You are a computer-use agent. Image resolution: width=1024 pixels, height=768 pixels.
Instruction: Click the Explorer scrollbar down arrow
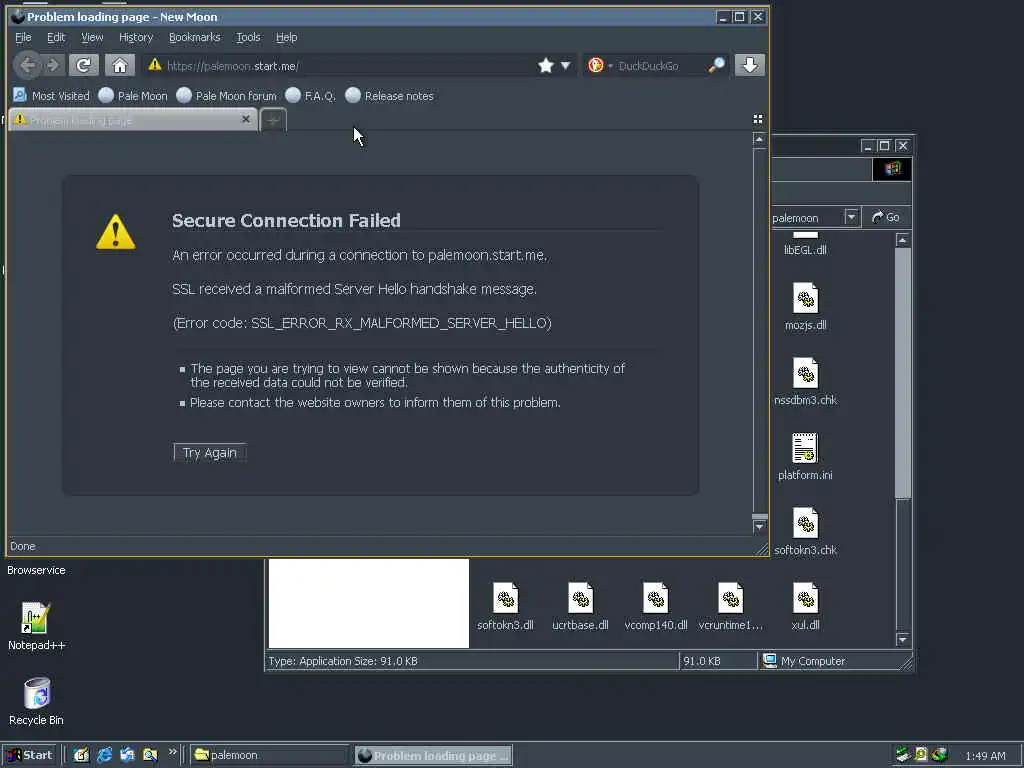pyautogui.click(x=903, y=639)
